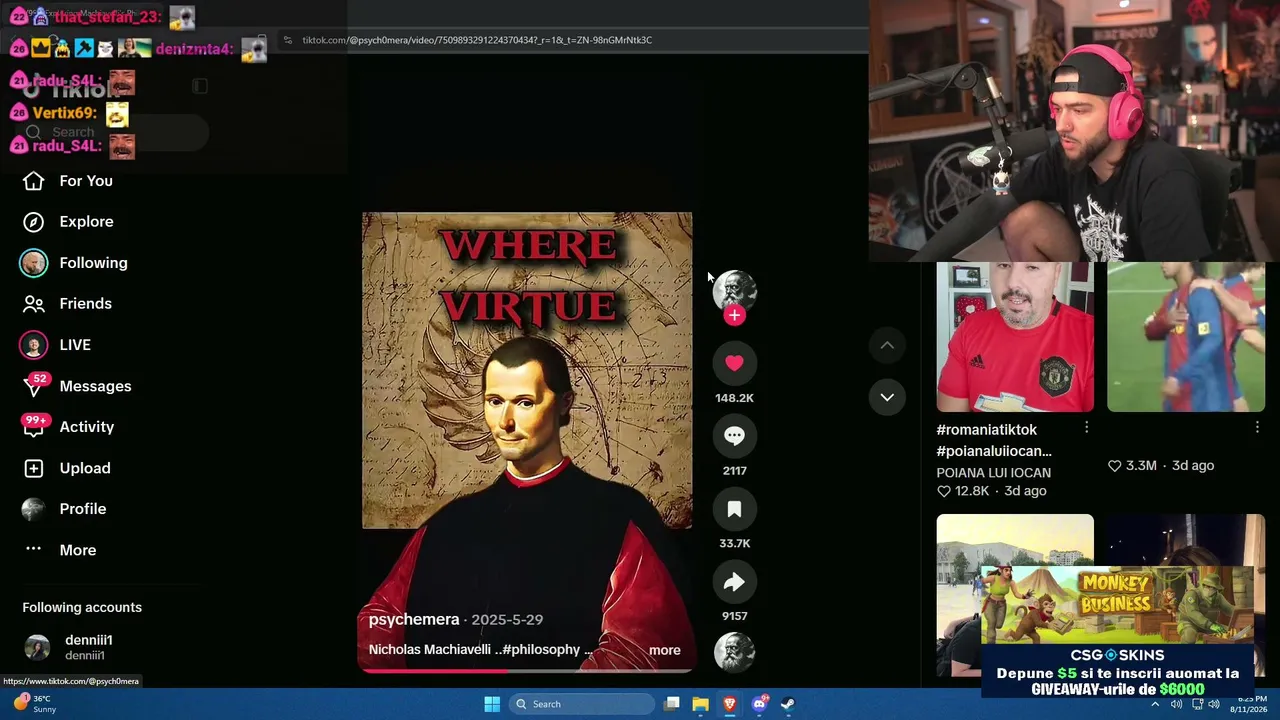Click the browser address bar URL
1280x720 pixels.
click(477, 40)
